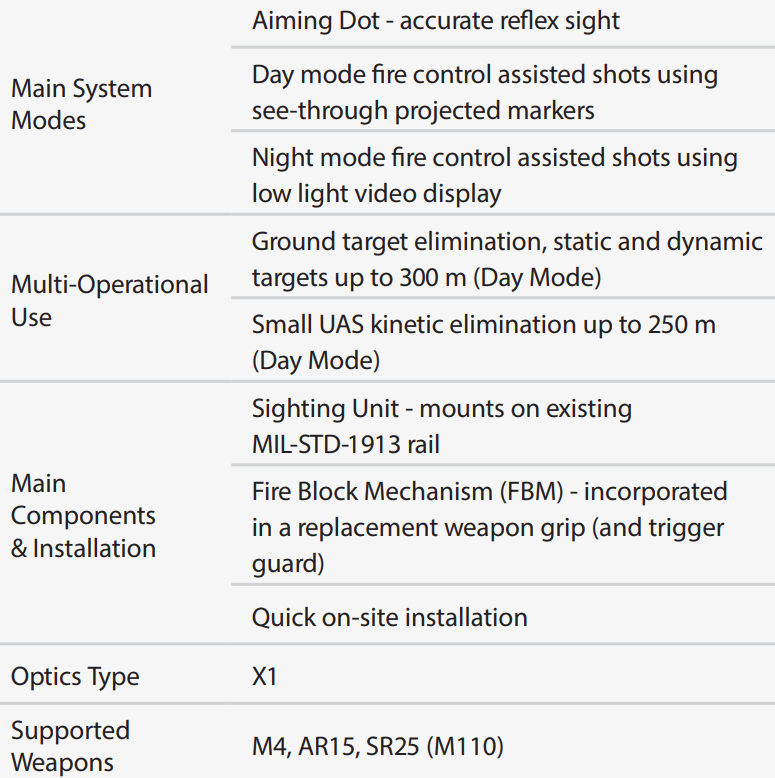The width and height of the screenshot is (775, 778).
Task: Click the 'Night mode fire control' description
Action: click(495, 175)
